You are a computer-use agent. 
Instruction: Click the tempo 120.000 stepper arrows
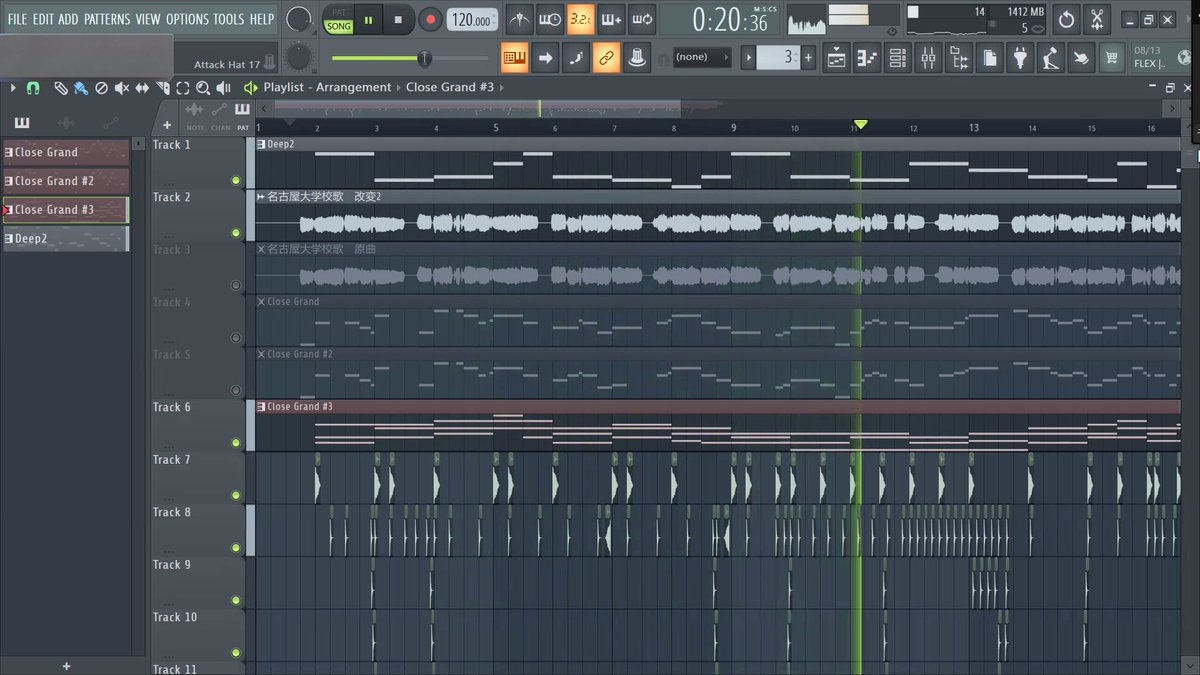[495, 19]
